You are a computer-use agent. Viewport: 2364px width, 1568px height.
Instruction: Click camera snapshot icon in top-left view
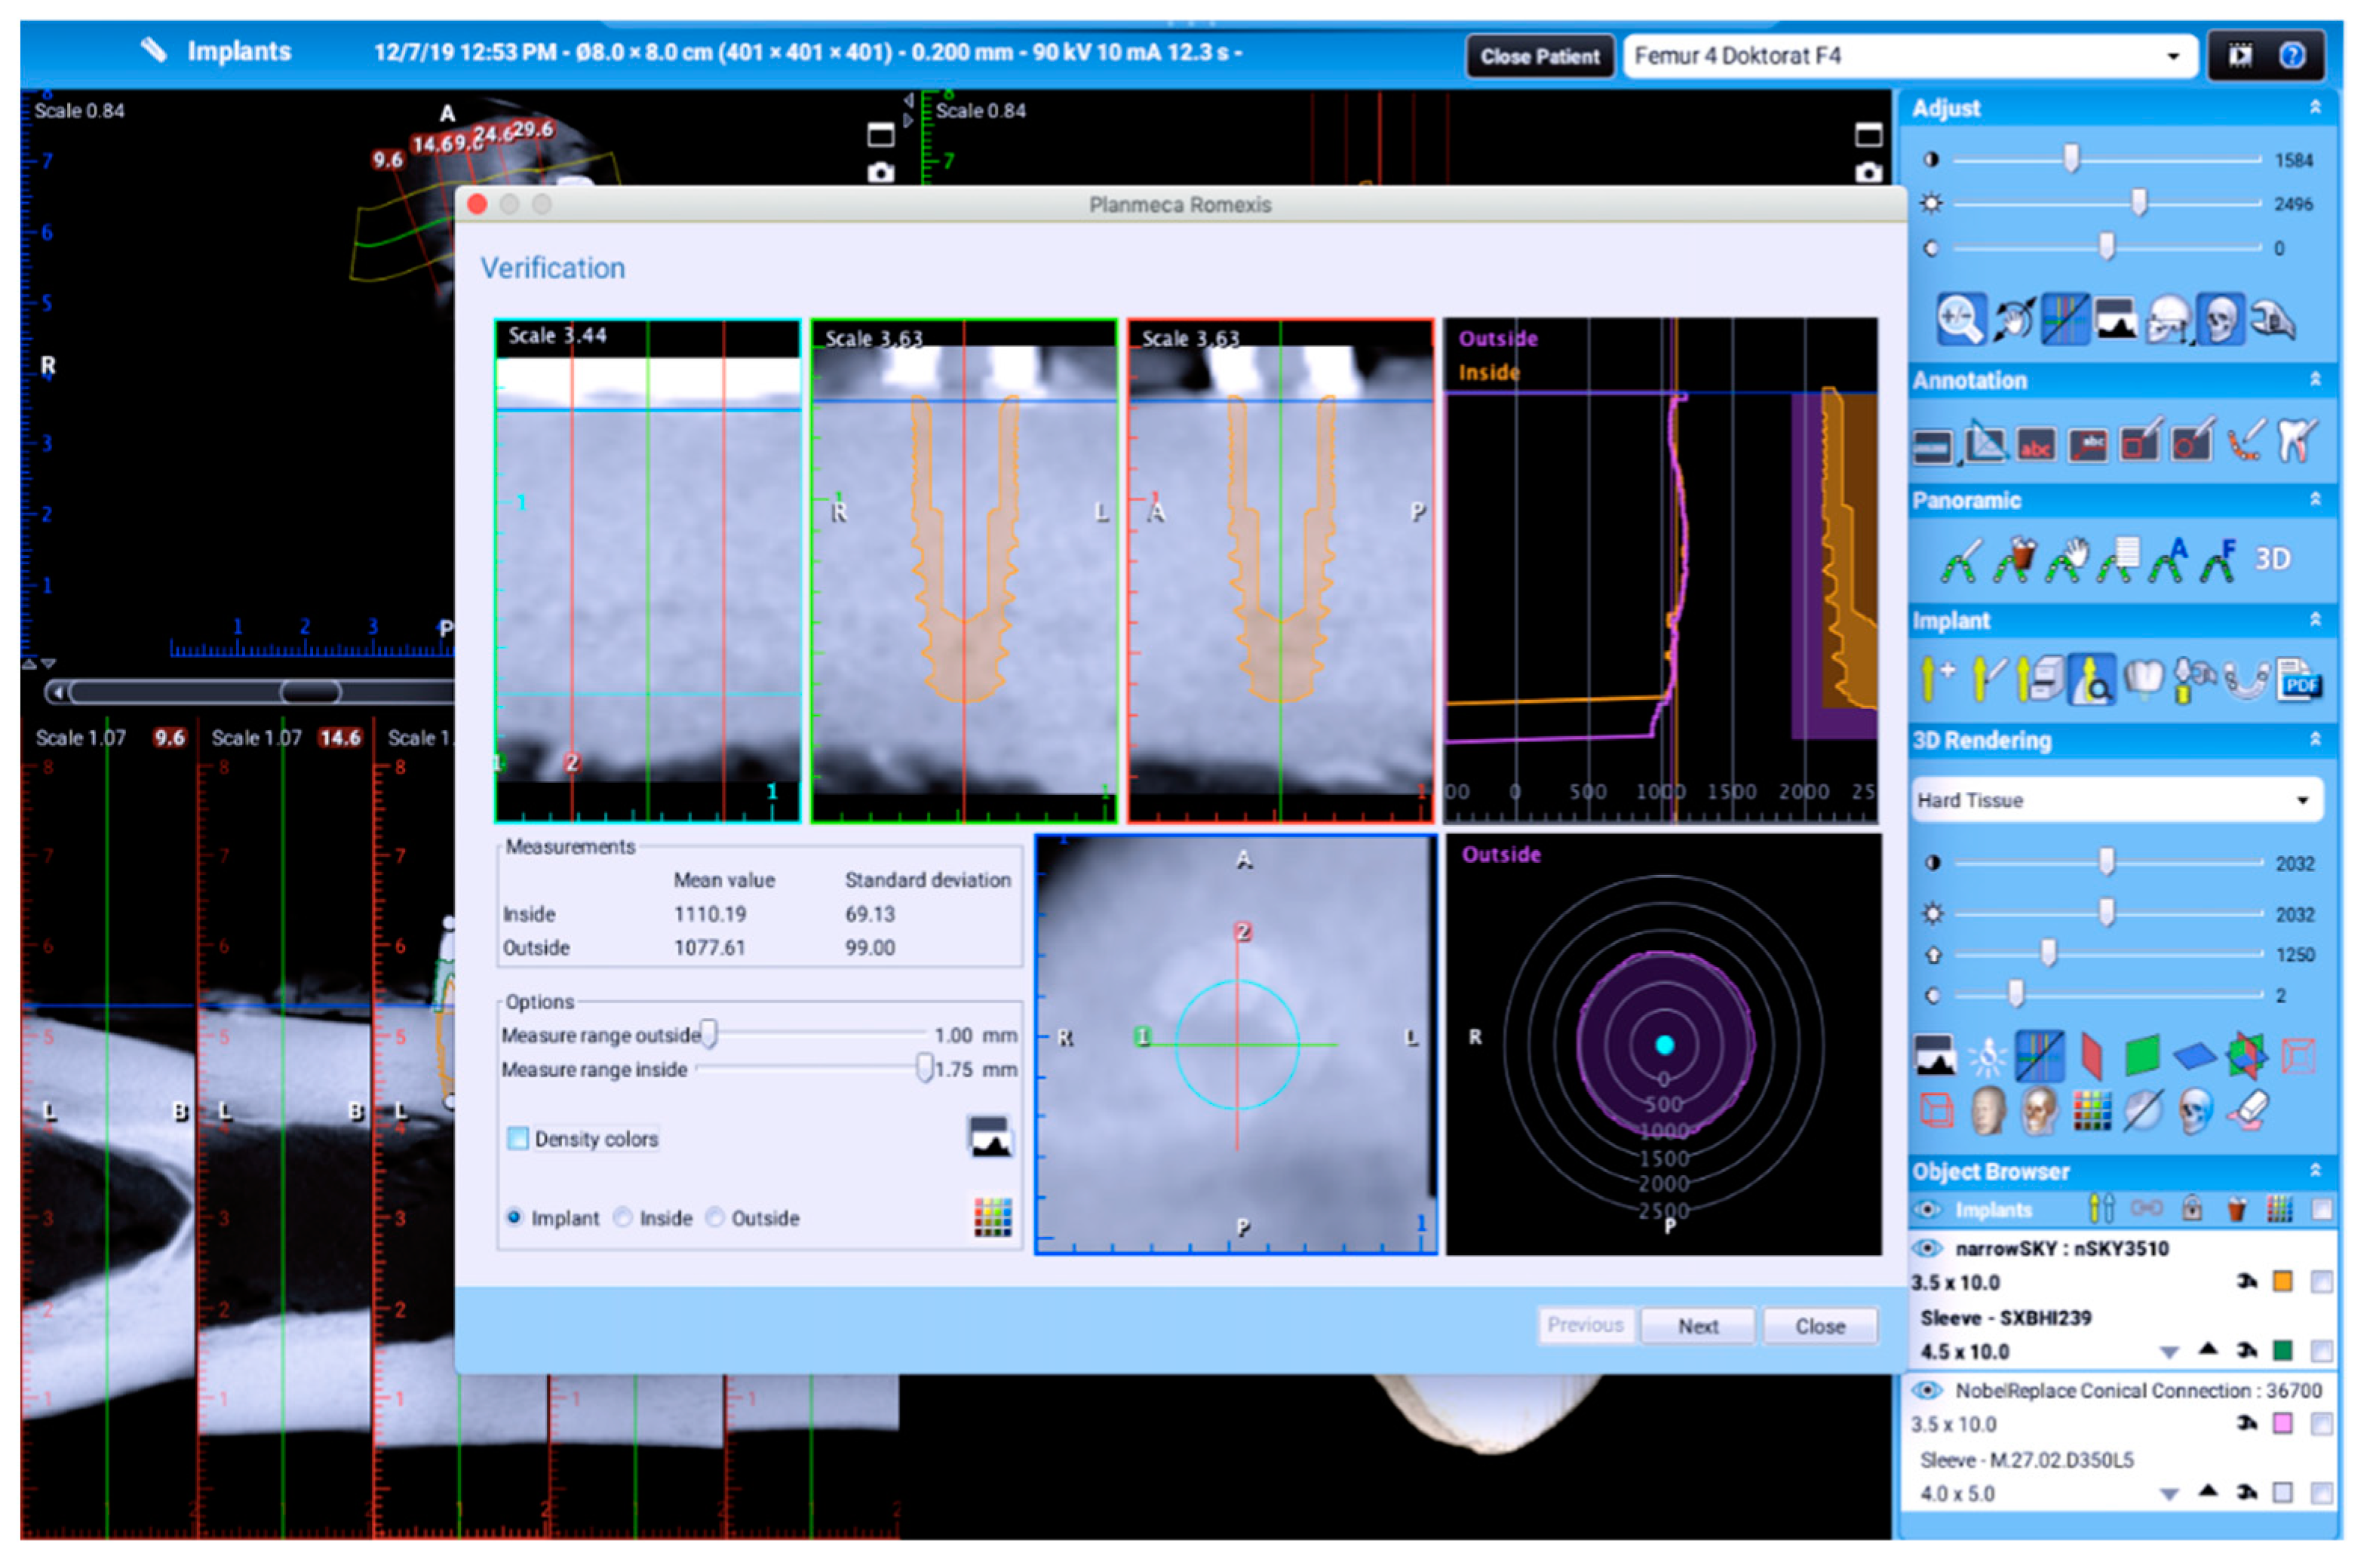click(x=880, y=173)
